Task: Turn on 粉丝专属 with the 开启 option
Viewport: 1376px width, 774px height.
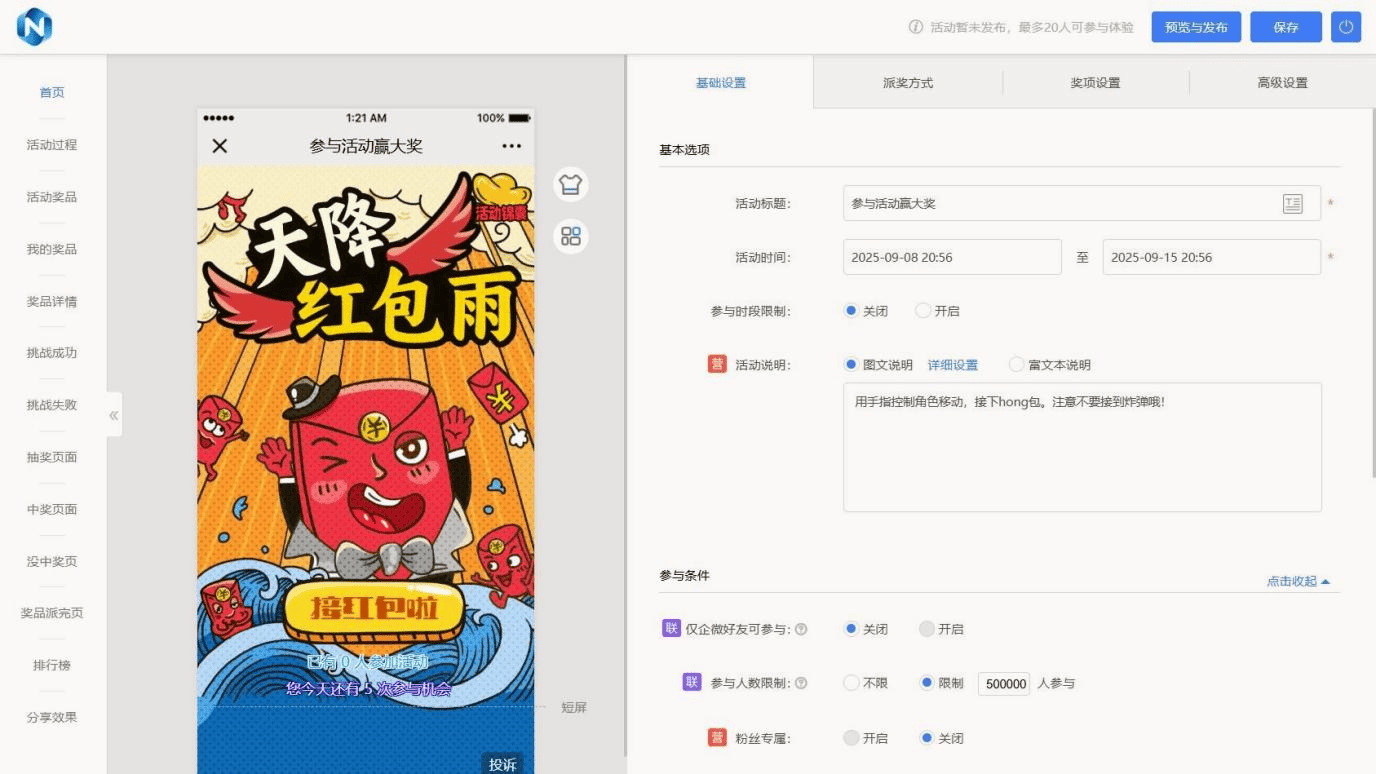Action: [851, 738]
